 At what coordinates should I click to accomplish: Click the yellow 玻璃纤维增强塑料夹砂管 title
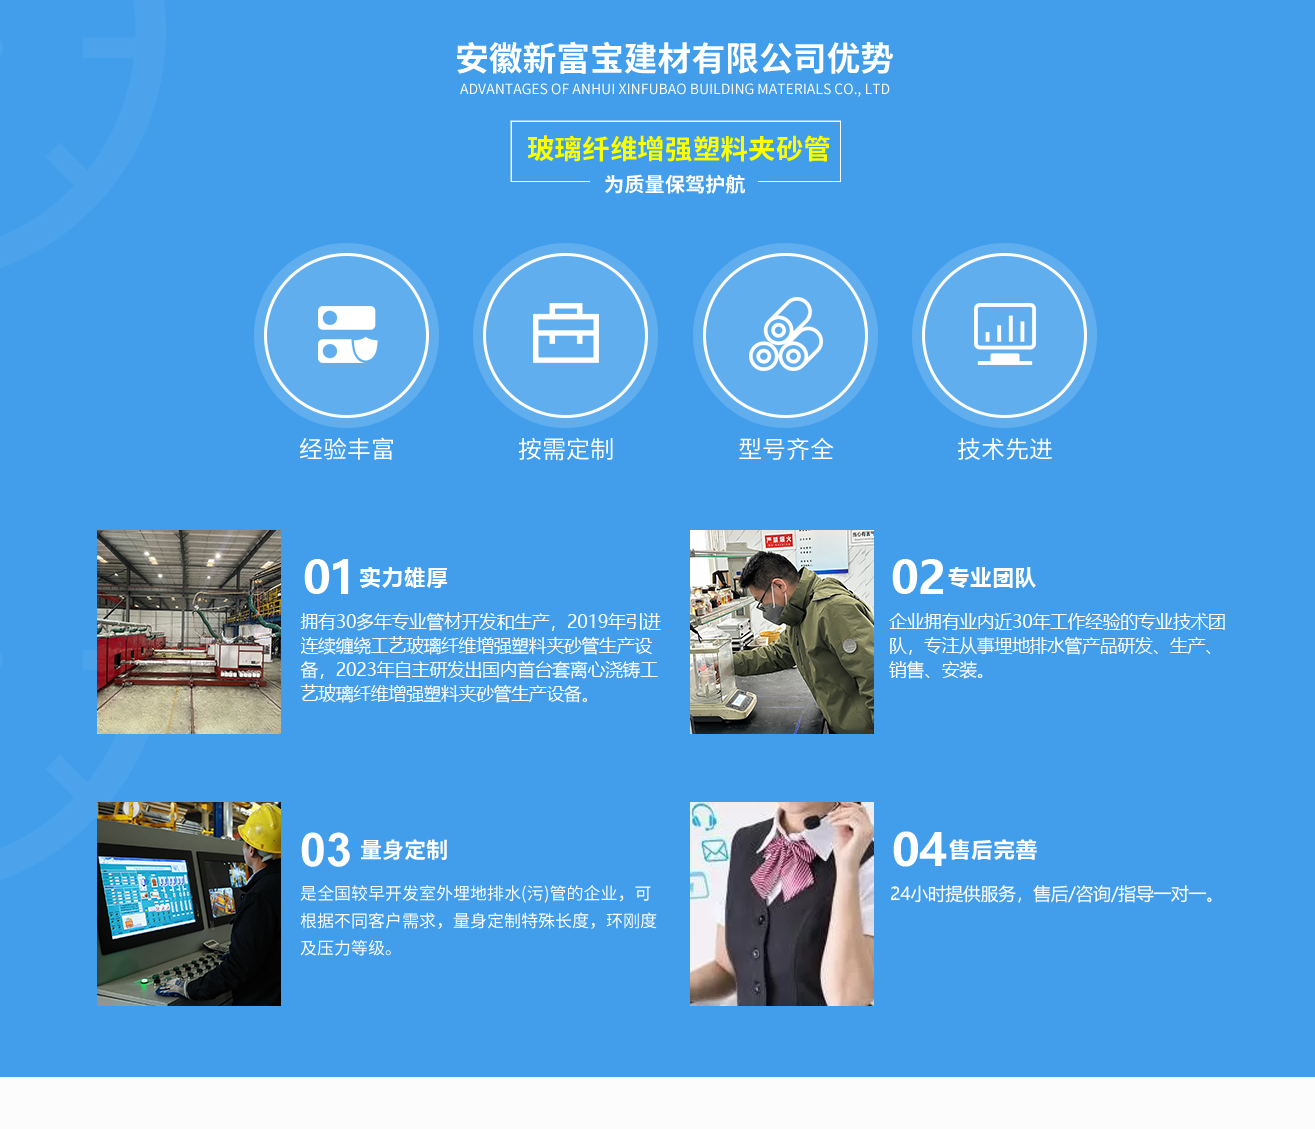(678, 149)
